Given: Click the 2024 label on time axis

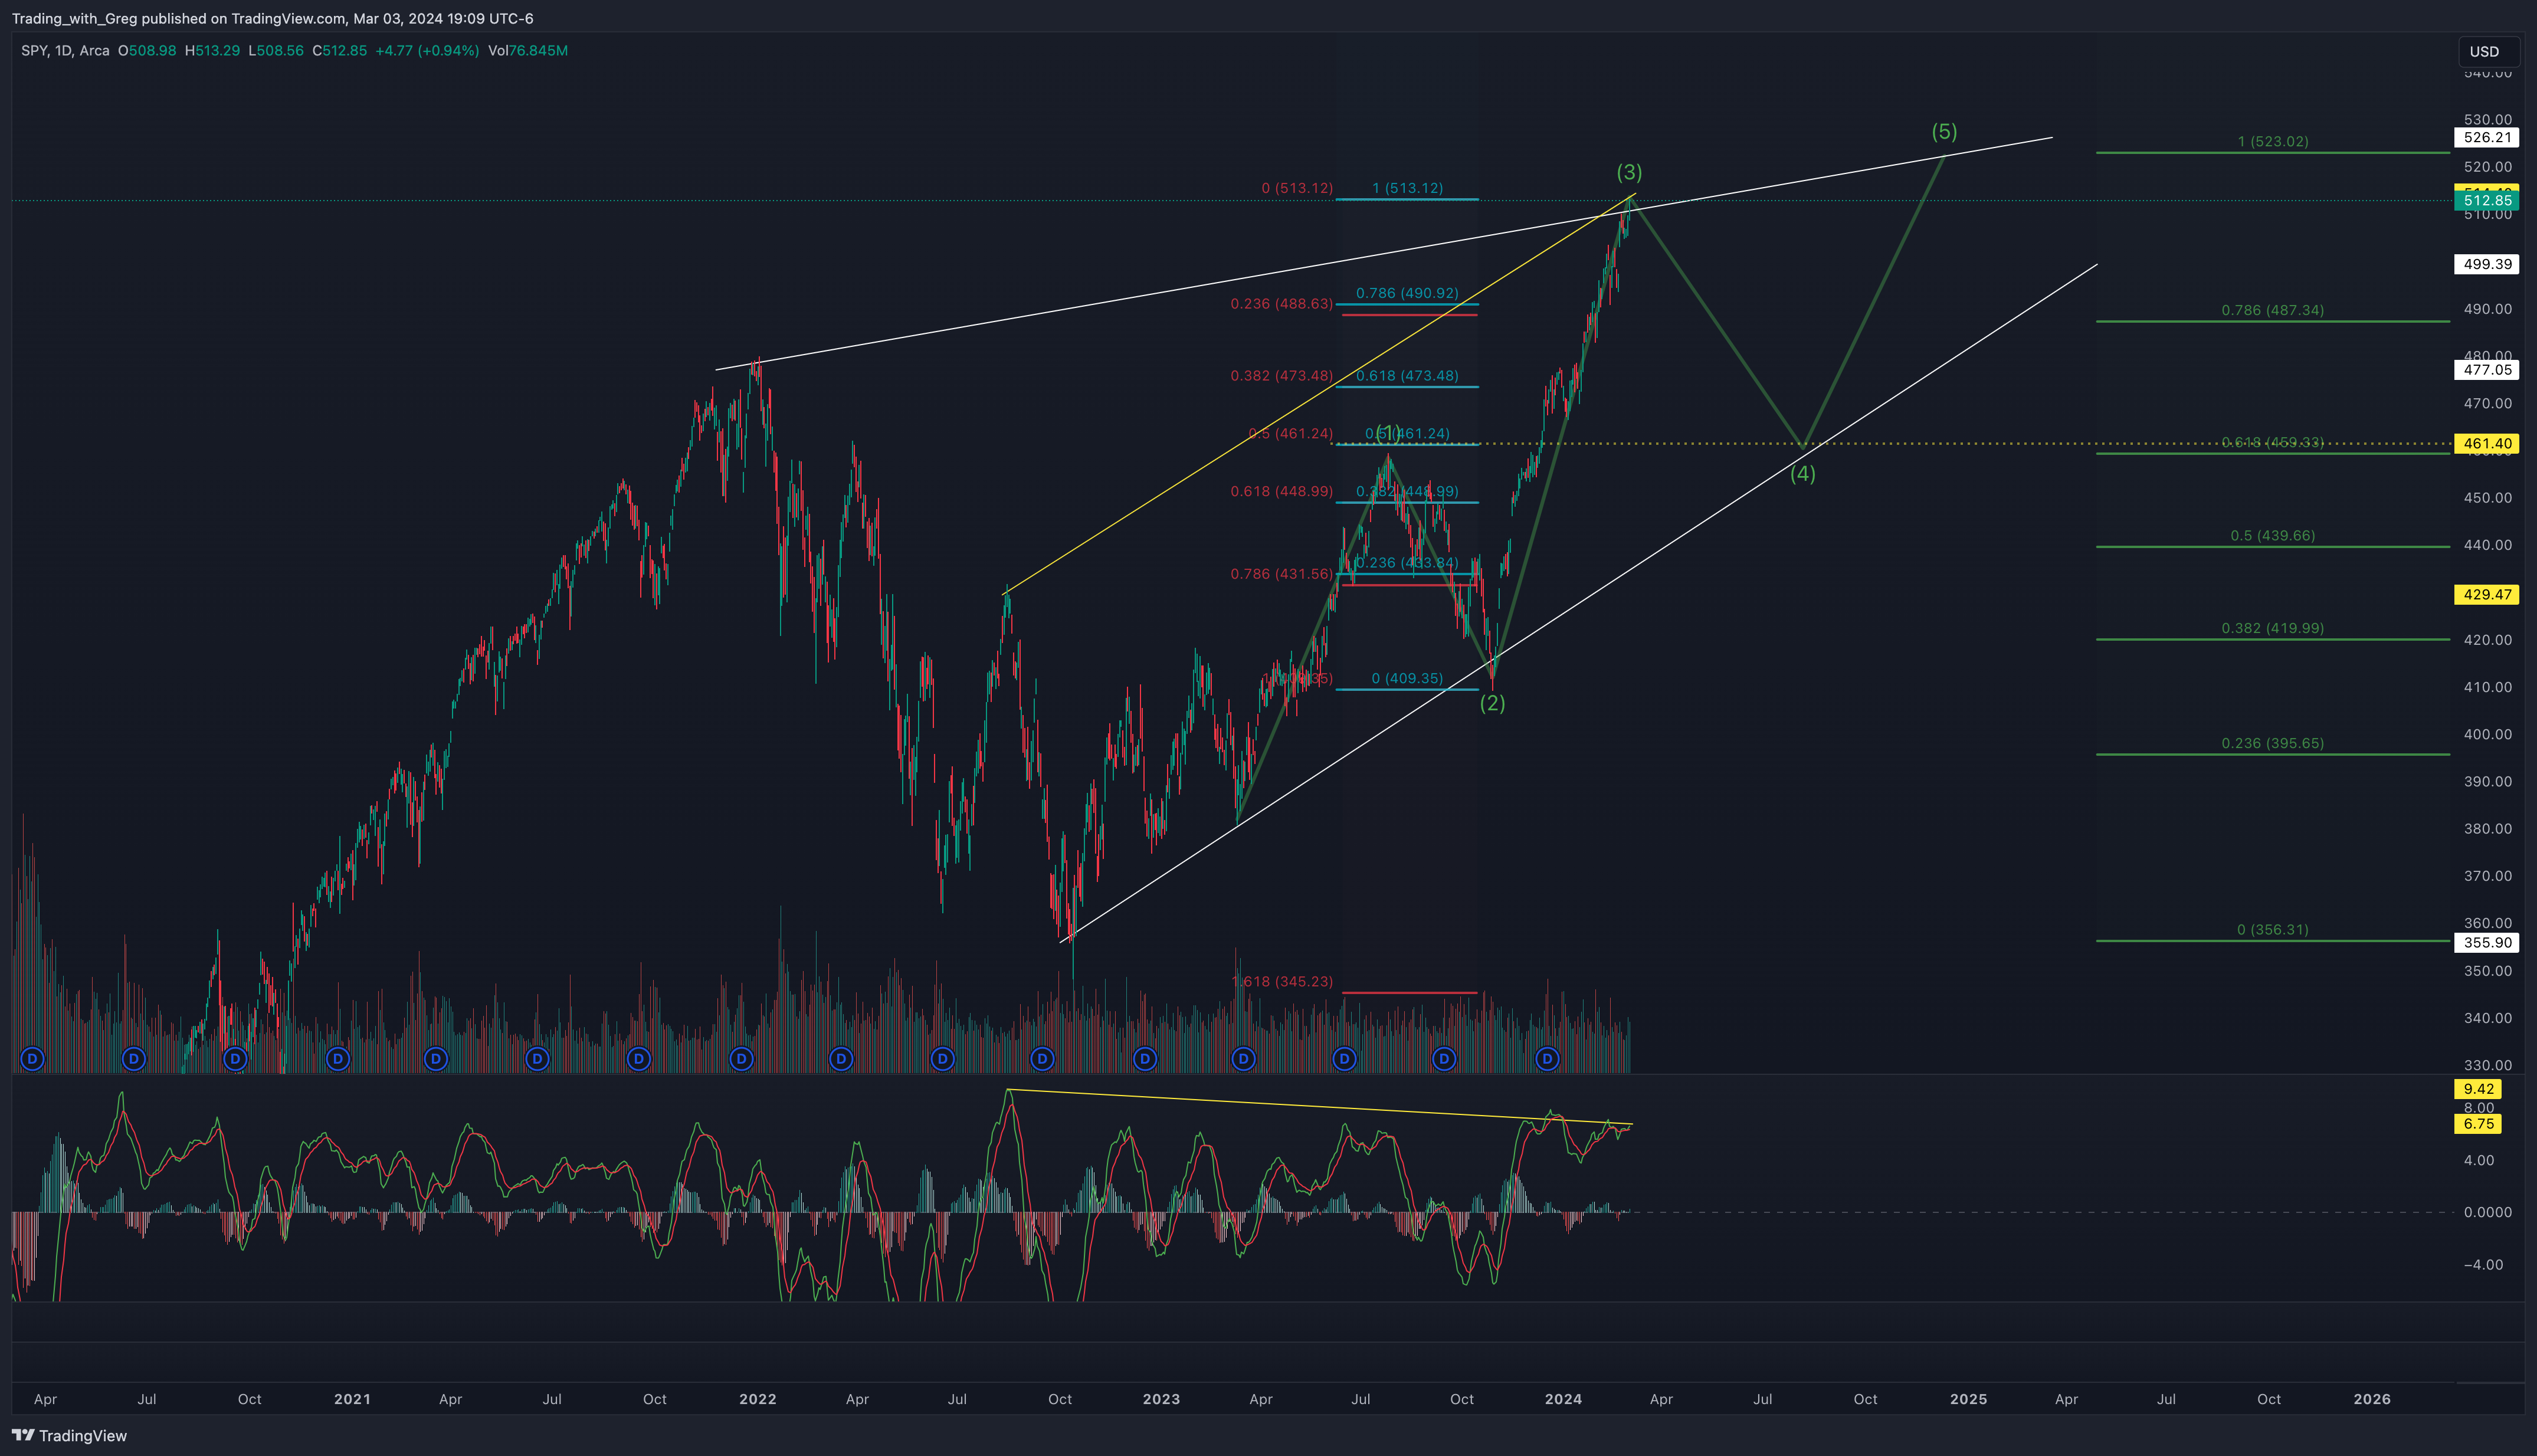Looking at the screenshot, I should (1563, 1400).
